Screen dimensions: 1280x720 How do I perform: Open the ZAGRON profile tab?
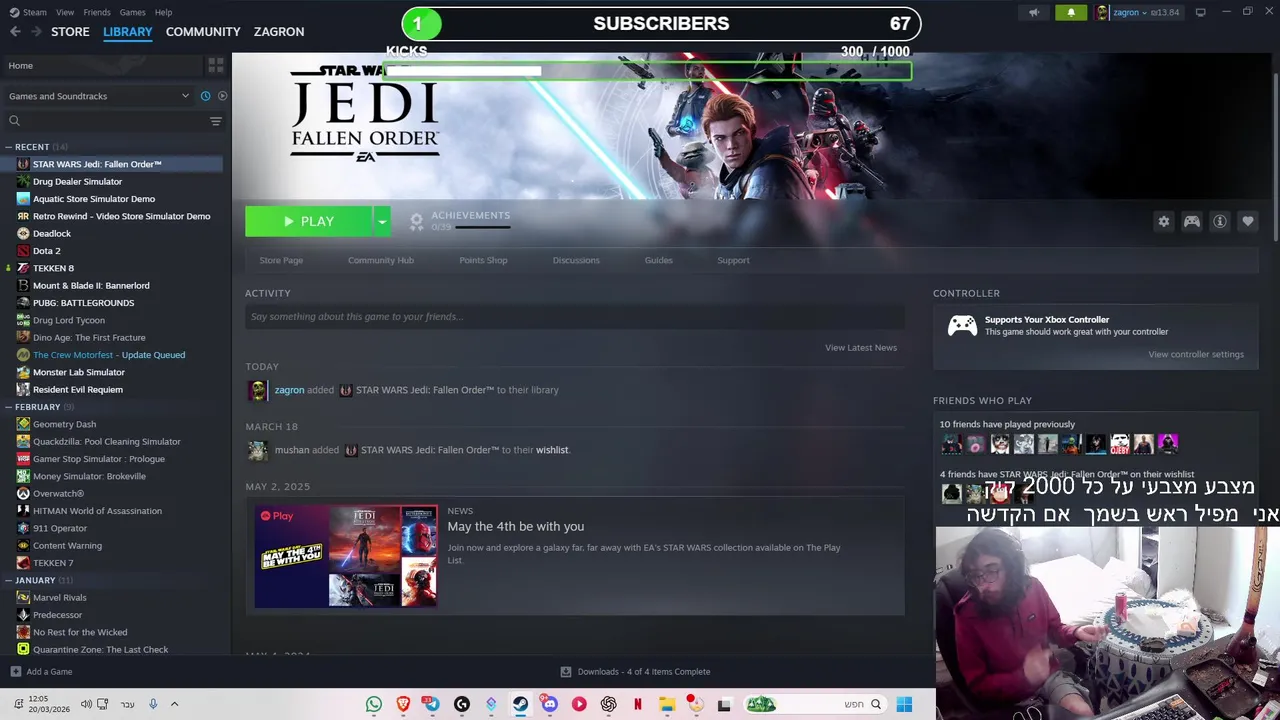click(279, 32)
